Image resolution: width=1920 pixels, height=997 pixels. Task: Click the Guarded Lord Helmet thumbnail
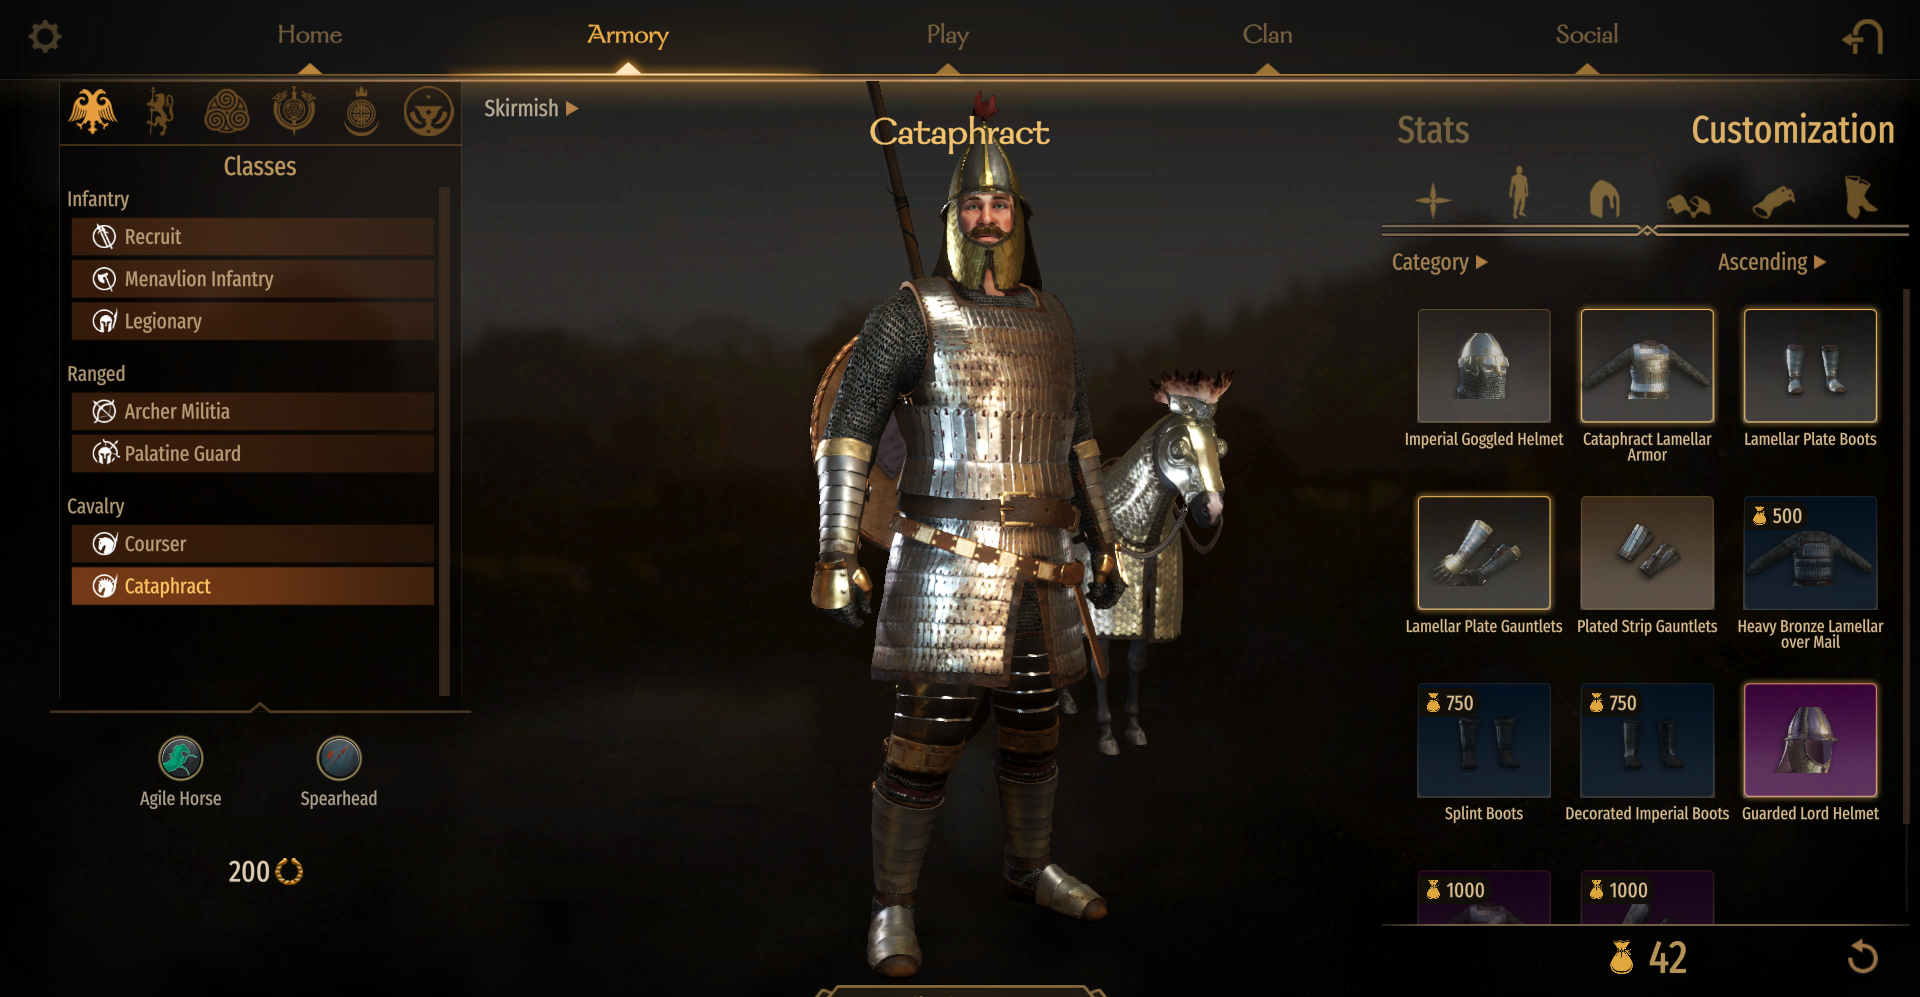(x=1810, y=740)
